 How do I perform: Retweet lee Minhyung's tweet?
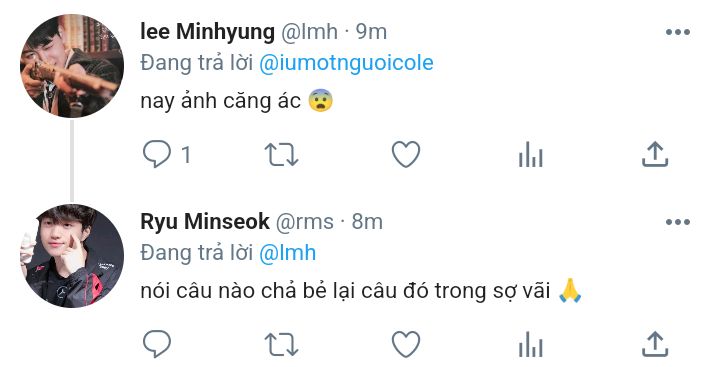(281, 154)
